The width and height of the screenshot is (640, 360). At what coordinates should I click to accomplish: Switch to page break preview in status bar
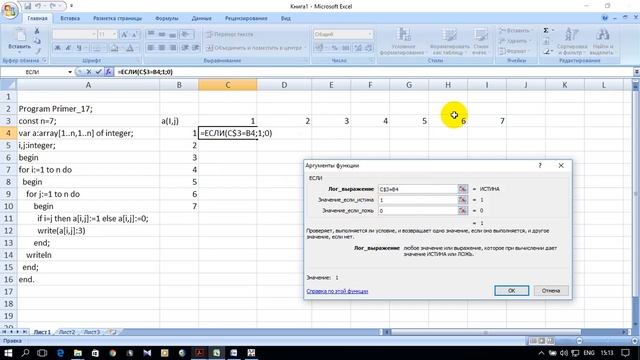click(x=550, y=341)
